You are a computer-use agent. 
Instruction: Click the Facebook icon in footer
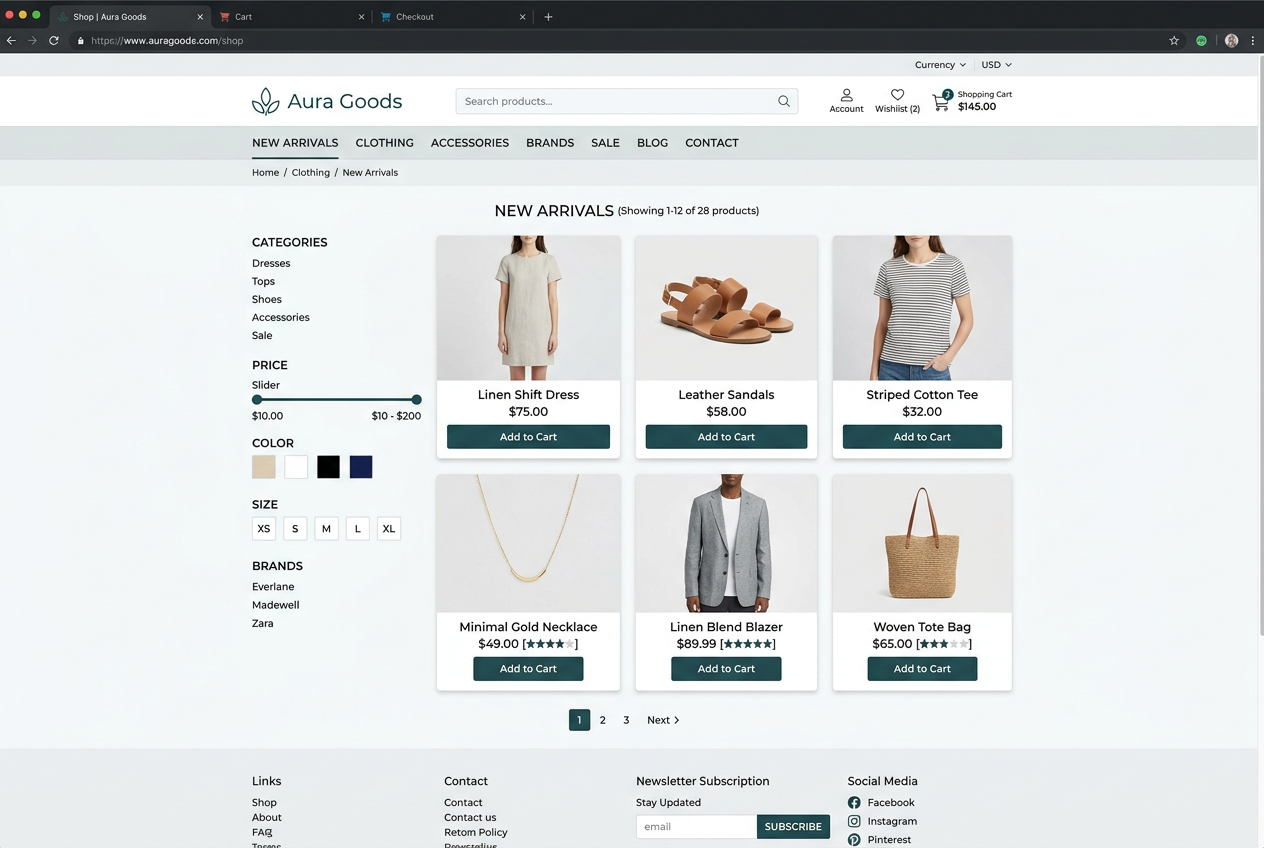854,803
